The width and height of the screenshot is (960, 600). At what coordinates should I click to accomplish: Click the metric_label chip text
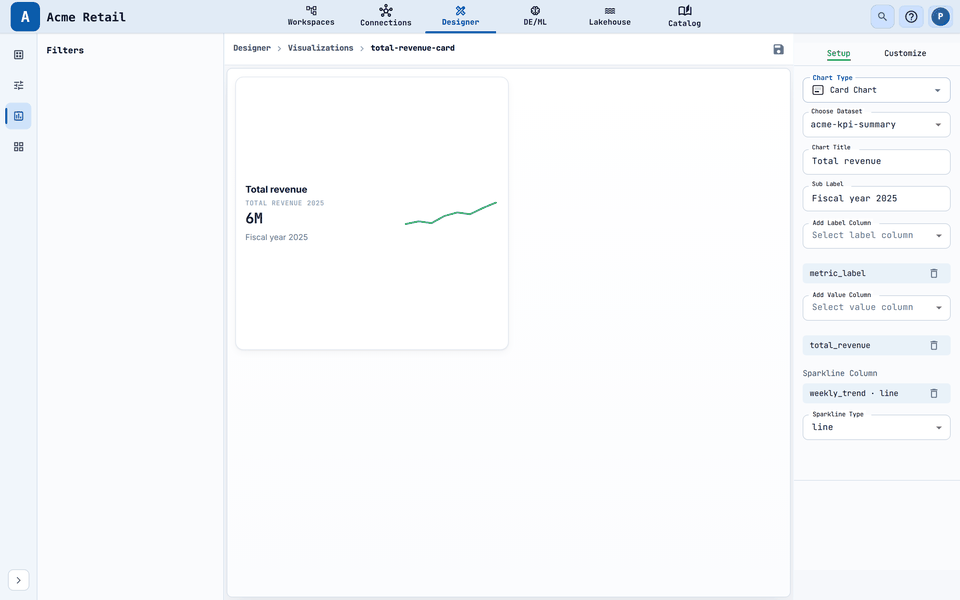[x=838, y=273]
